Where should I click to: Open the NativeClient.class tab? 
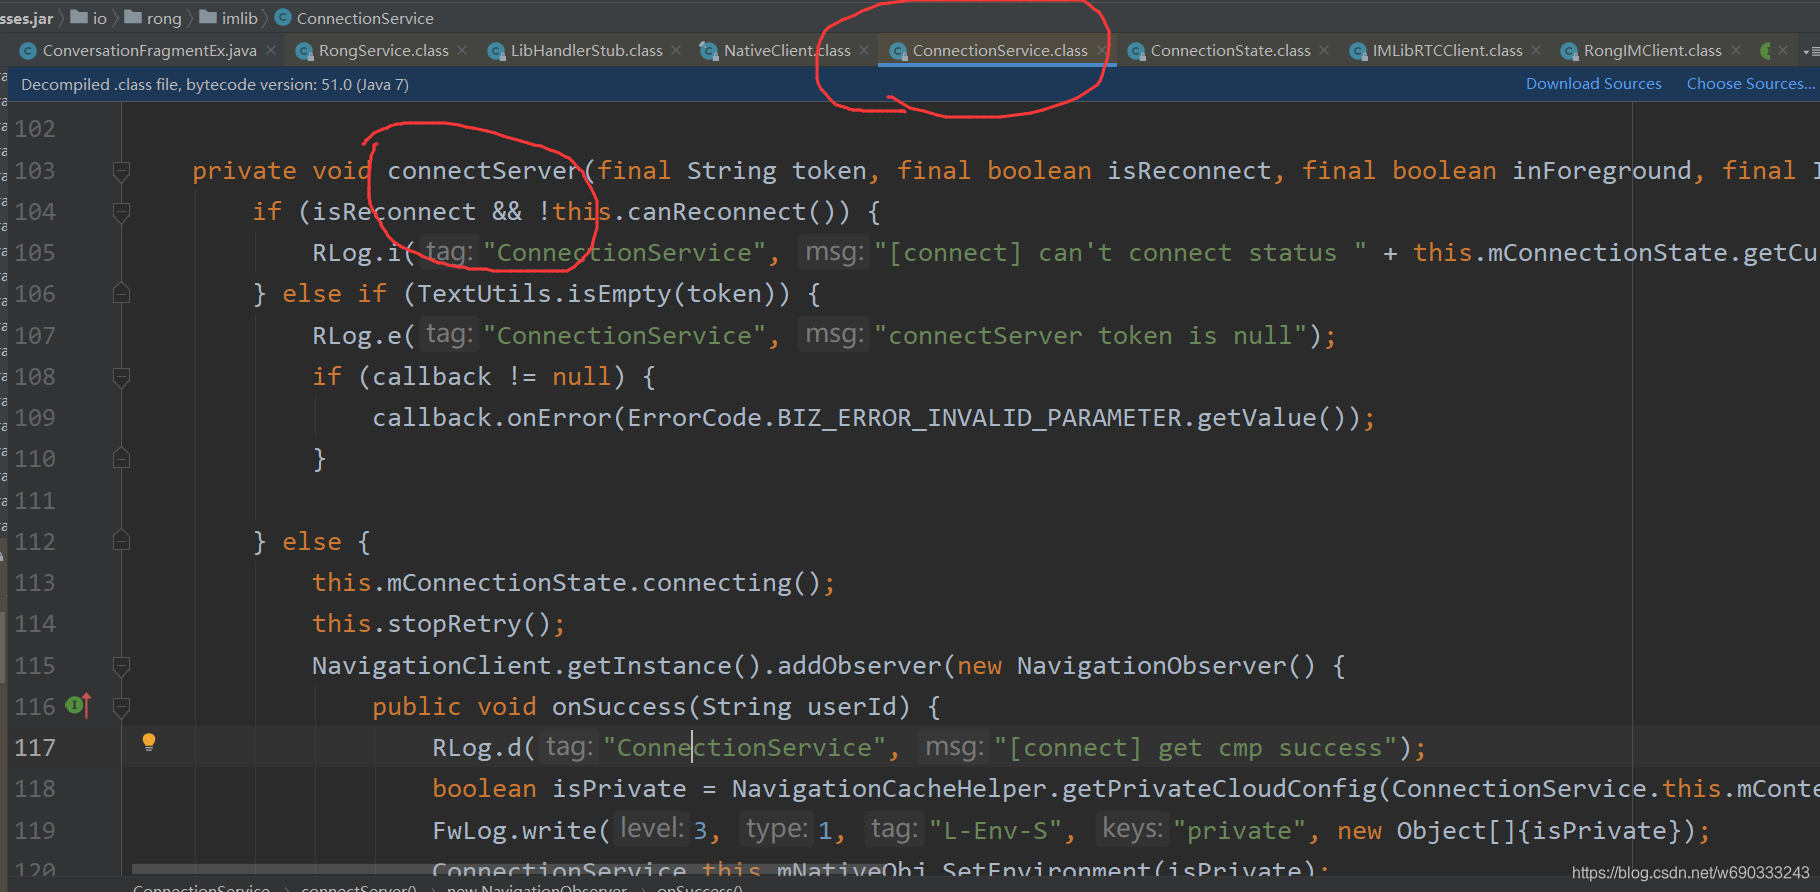[787, 50]
